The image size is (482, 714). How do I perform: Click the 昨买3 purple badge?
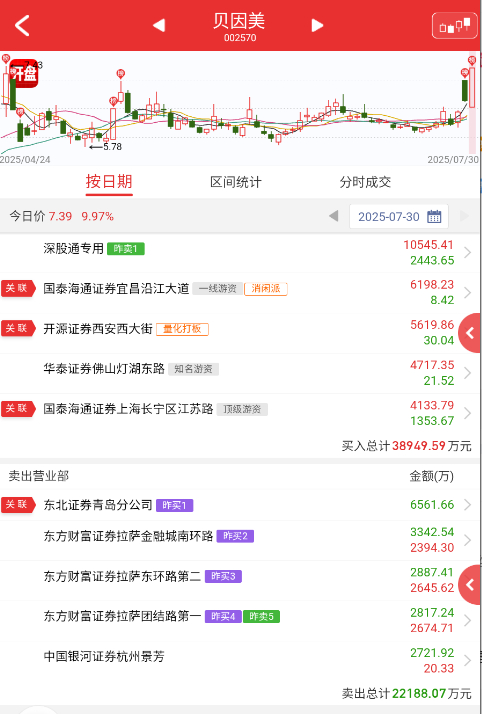(223, 576)
